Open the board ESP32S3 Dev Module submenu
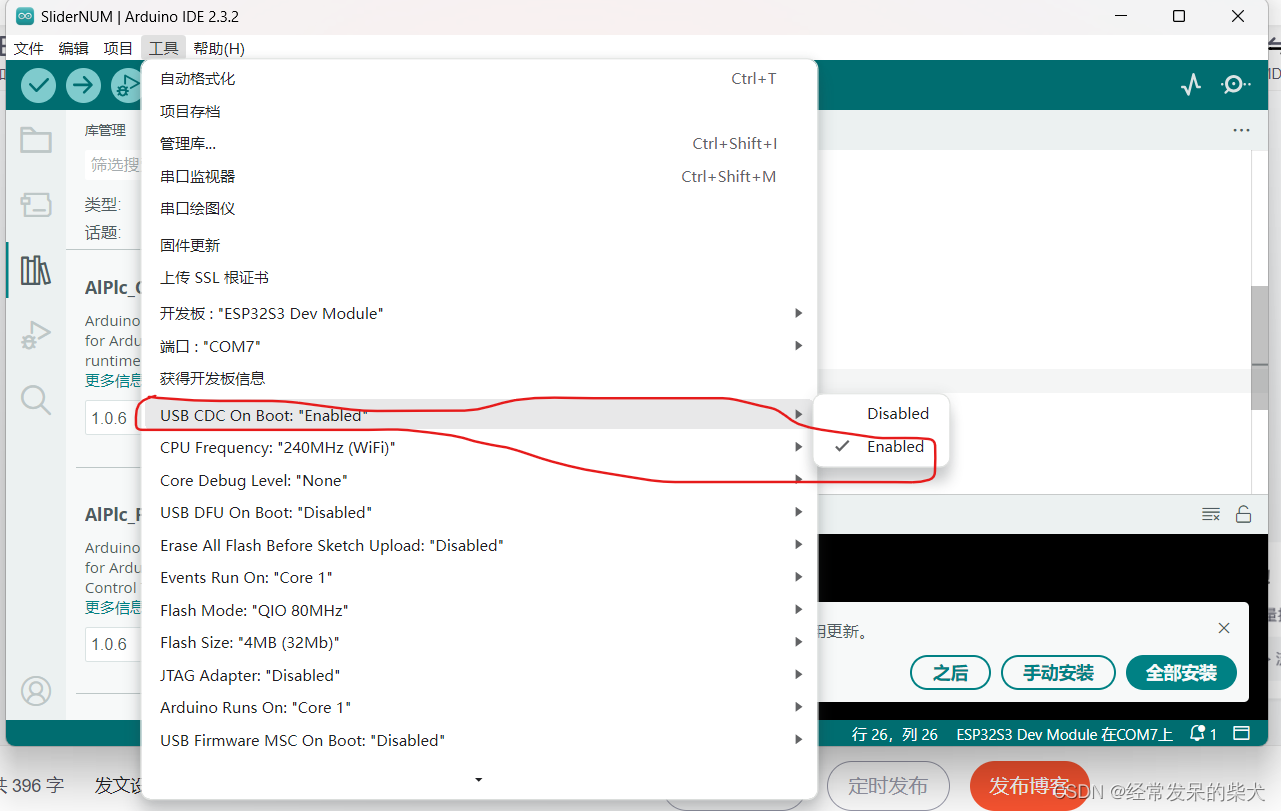 (x=479, y=313)
